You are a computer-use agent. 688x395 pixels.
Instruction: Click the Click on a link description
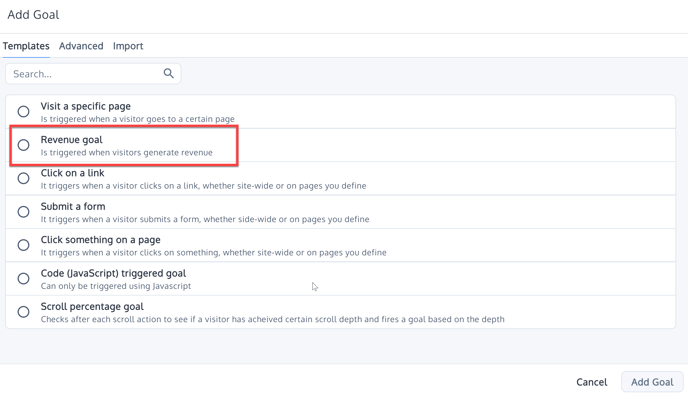pyautogui.click(x=204, y=186)
